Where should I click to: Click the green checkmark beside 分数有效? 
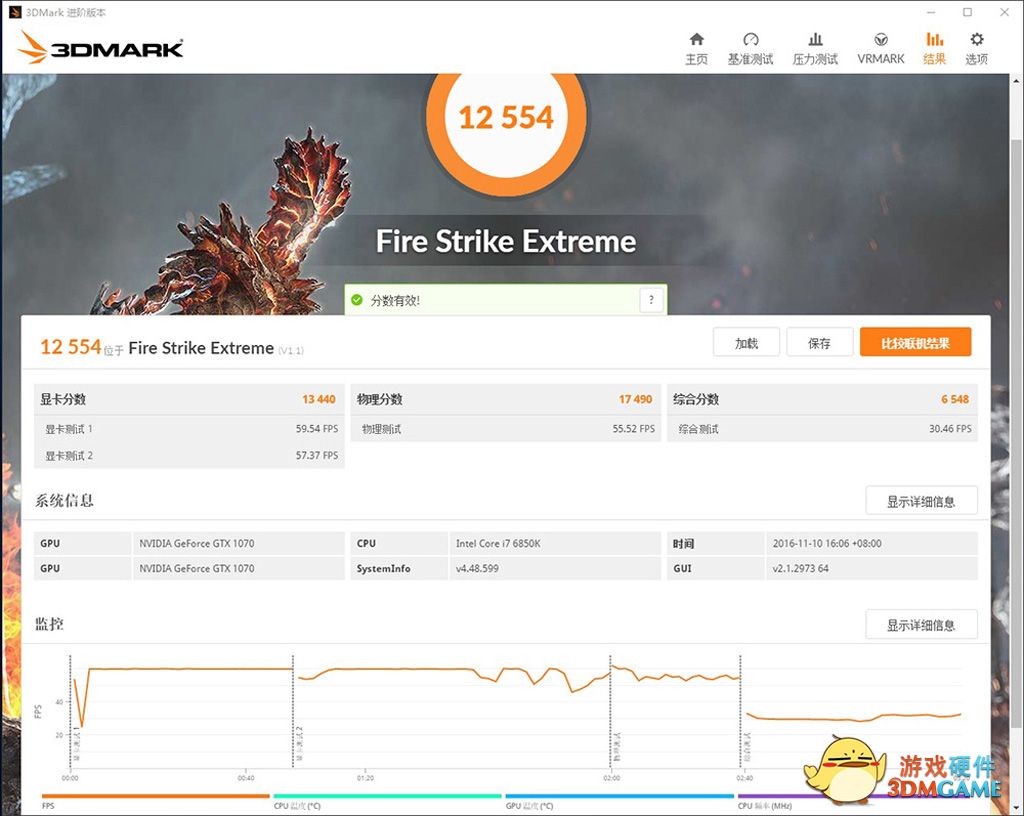pyautogui.click(x=357, y=300)
